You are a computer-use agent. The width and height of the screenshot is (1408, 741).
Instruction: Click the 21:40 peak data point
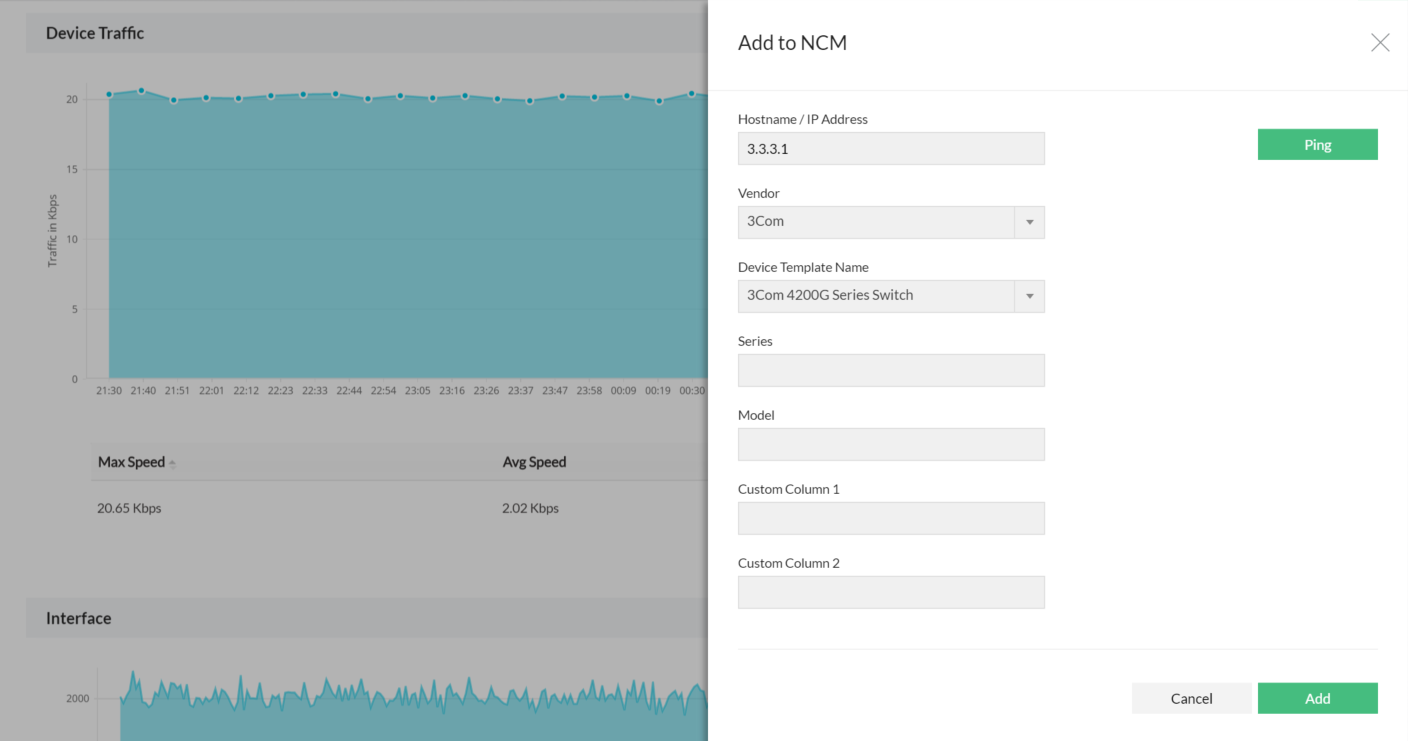coord(141,91)
